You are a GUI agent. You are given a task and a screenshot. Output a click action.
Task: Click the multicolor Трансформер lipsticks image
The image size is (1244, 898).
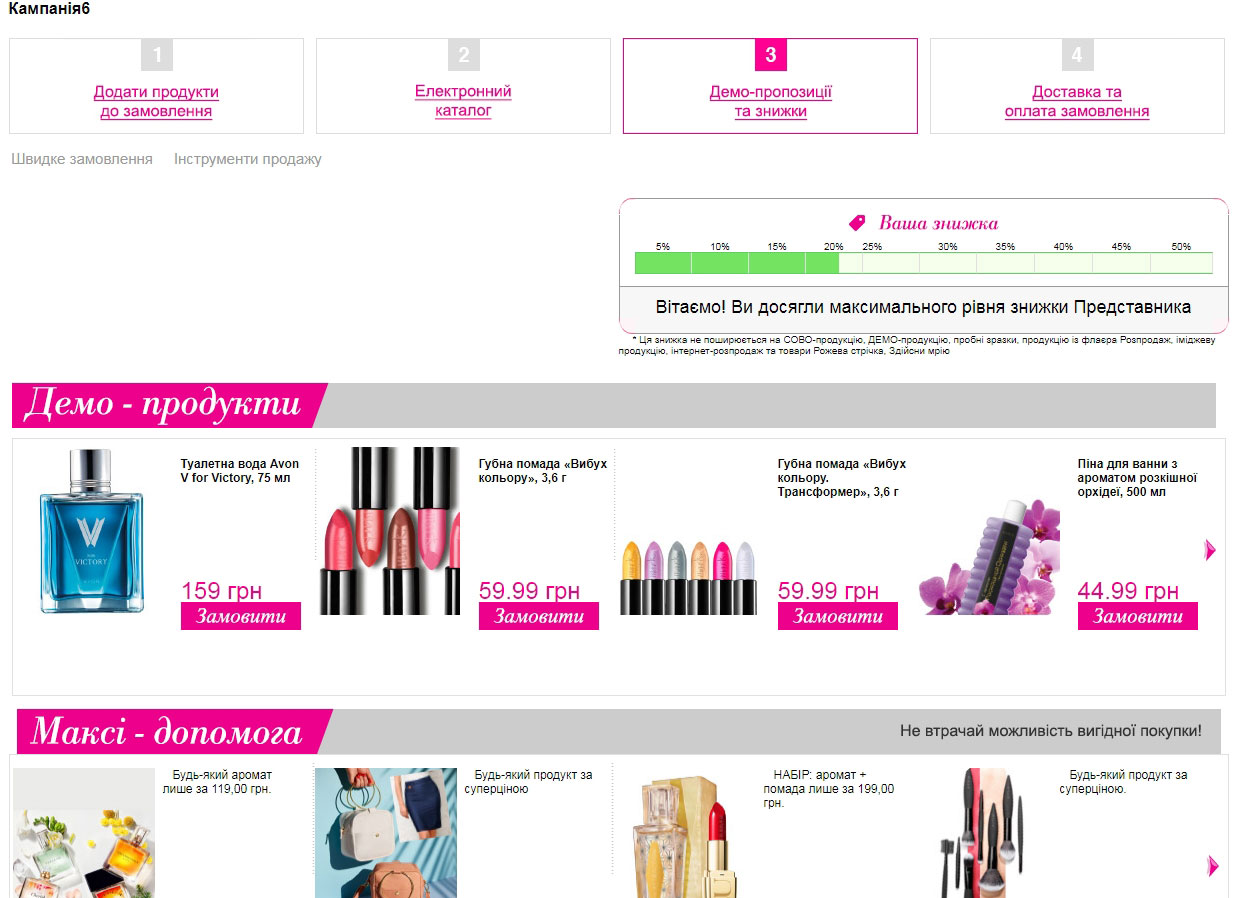tap(689, 576)
